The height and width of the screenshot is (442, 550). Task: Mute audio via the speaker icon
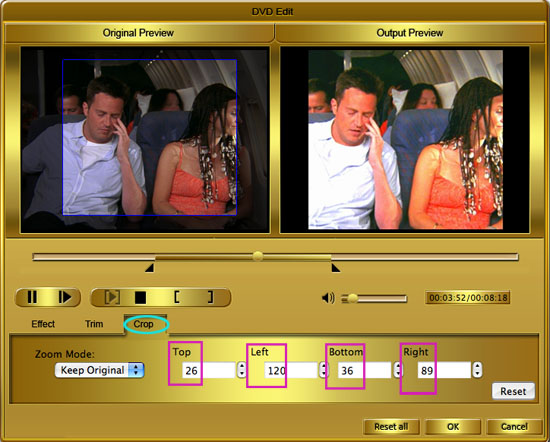pyautogui.click(x=328, y=298)
